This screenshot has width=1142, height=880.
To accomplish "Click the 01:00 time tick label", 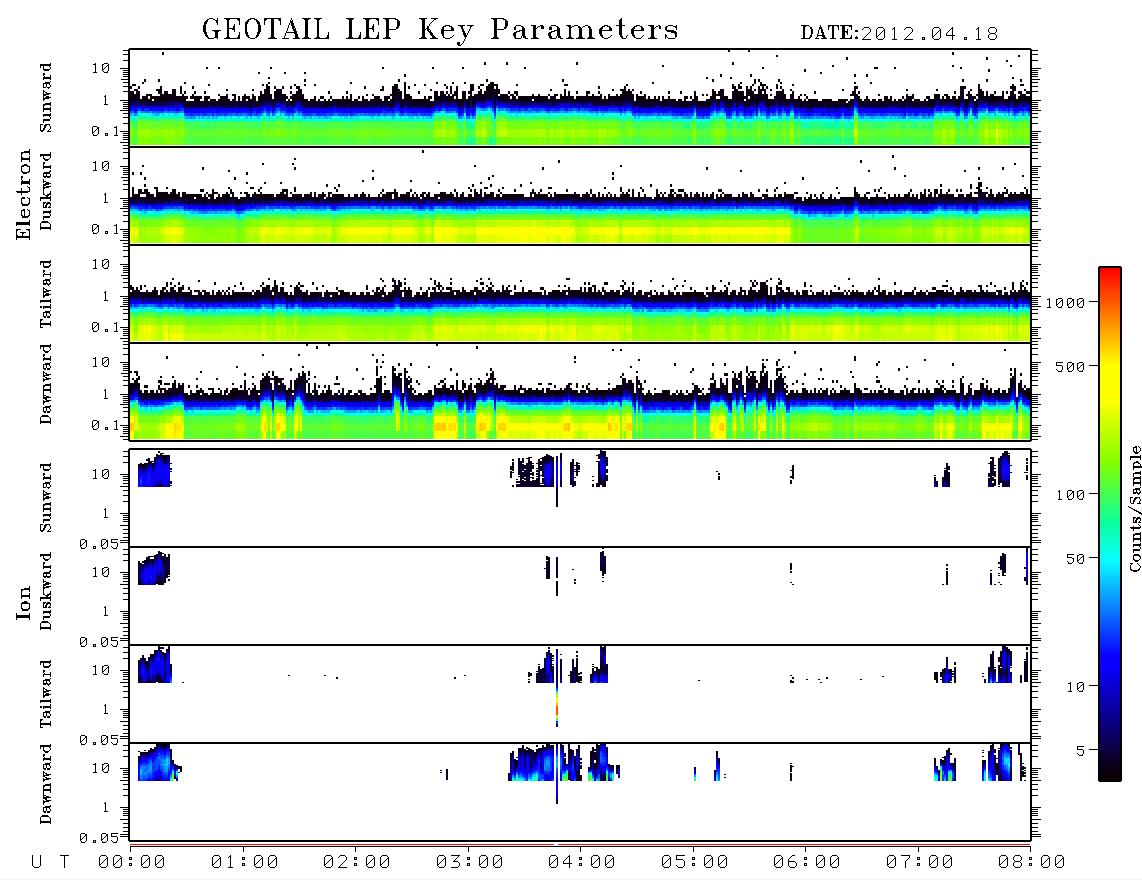I will [x=245, y=862].
